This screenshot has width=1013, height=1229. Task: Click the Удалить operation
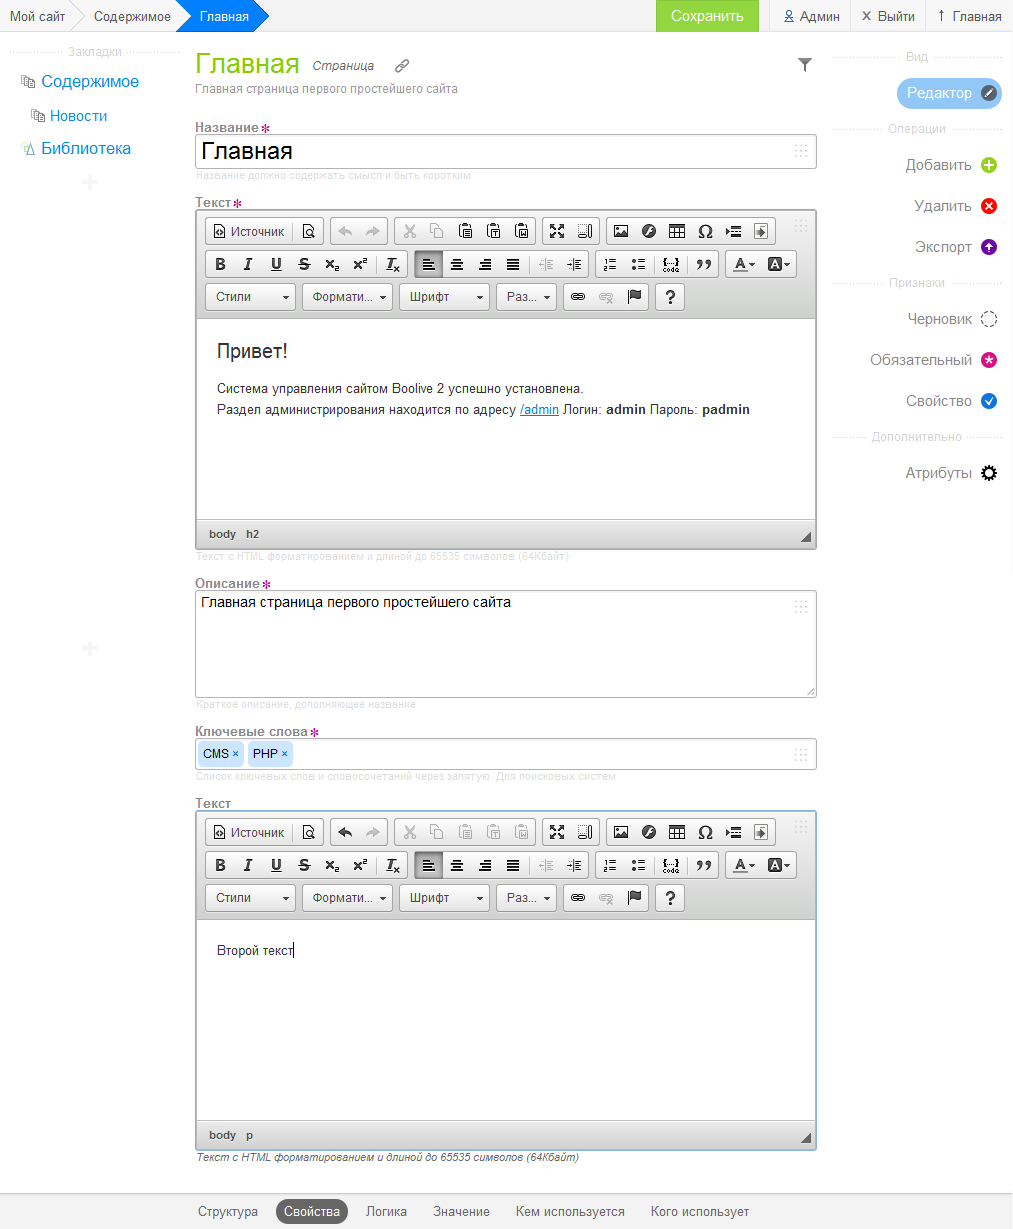(955, 206)
